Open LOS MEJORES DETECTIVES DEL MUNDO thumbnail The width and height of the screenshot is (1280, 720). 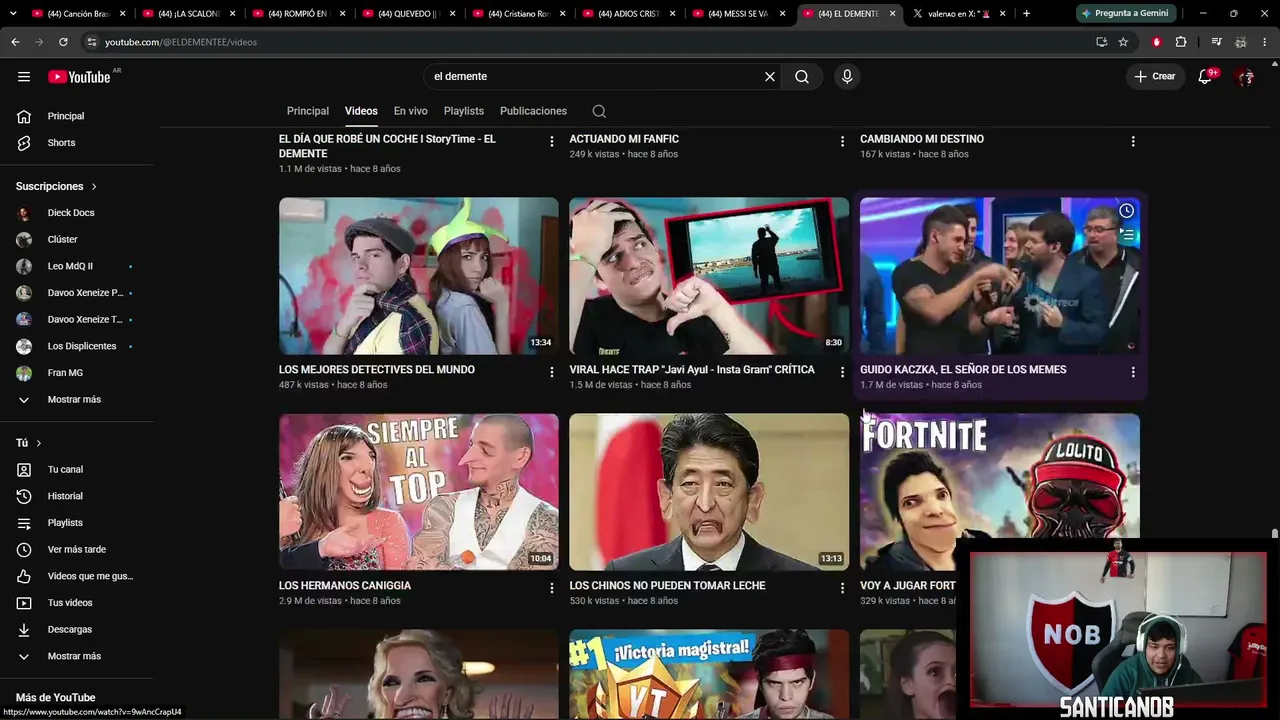pos(419,276)
